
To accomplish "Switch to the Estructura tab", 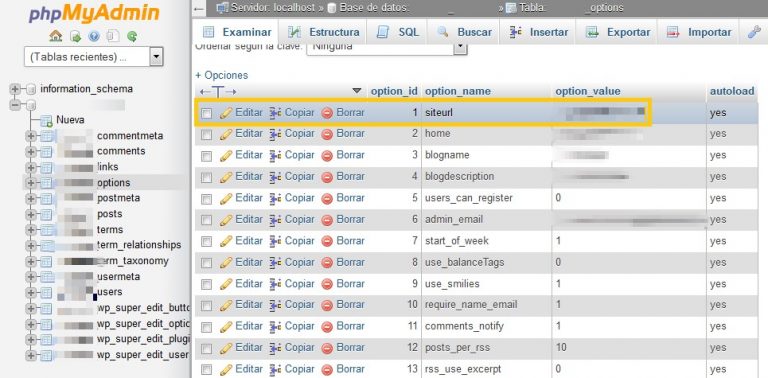I will click(323, 32).
